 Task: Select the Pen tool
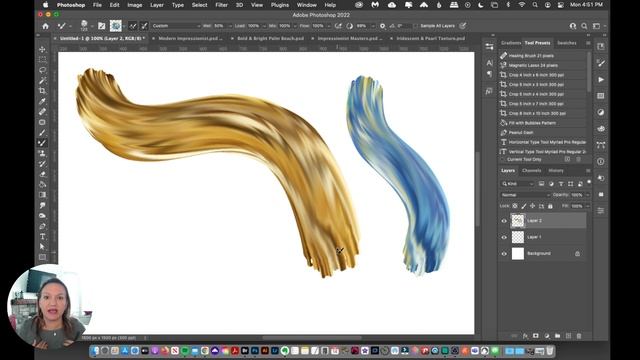42,226
